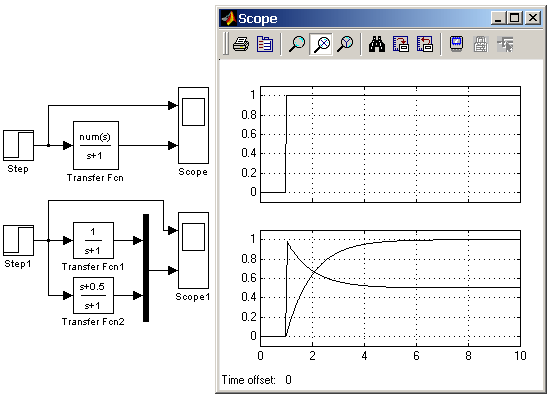Image resolution: width=550 pixels, height=399 pixels.
Task: Select the black Mux bar block
Action: [x=146, y=268]
